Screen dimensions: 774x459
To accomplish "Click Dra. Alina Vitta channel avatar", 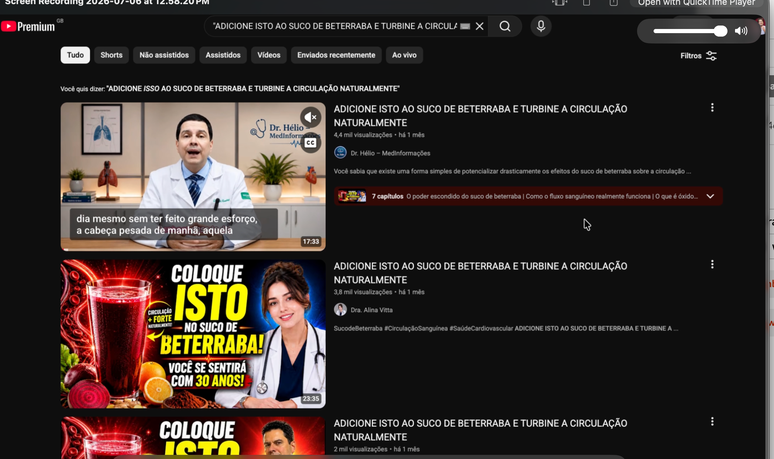I will coord(340,310).
